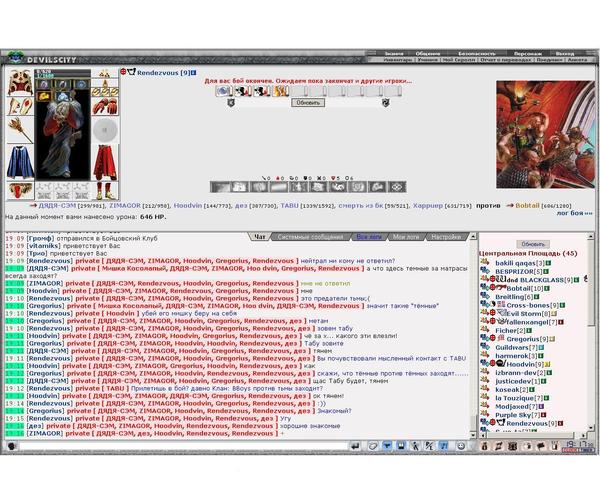Open the Знания top menu

[394, 54]
